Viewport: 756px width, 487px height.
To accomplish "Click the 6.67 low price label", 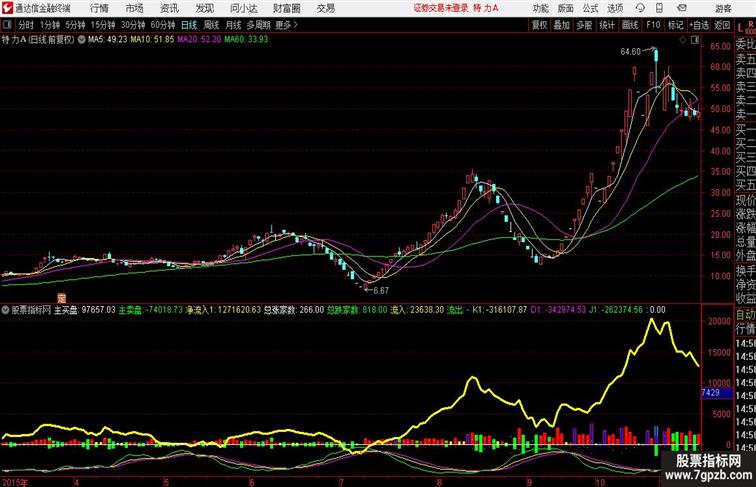I will [381, 291].
